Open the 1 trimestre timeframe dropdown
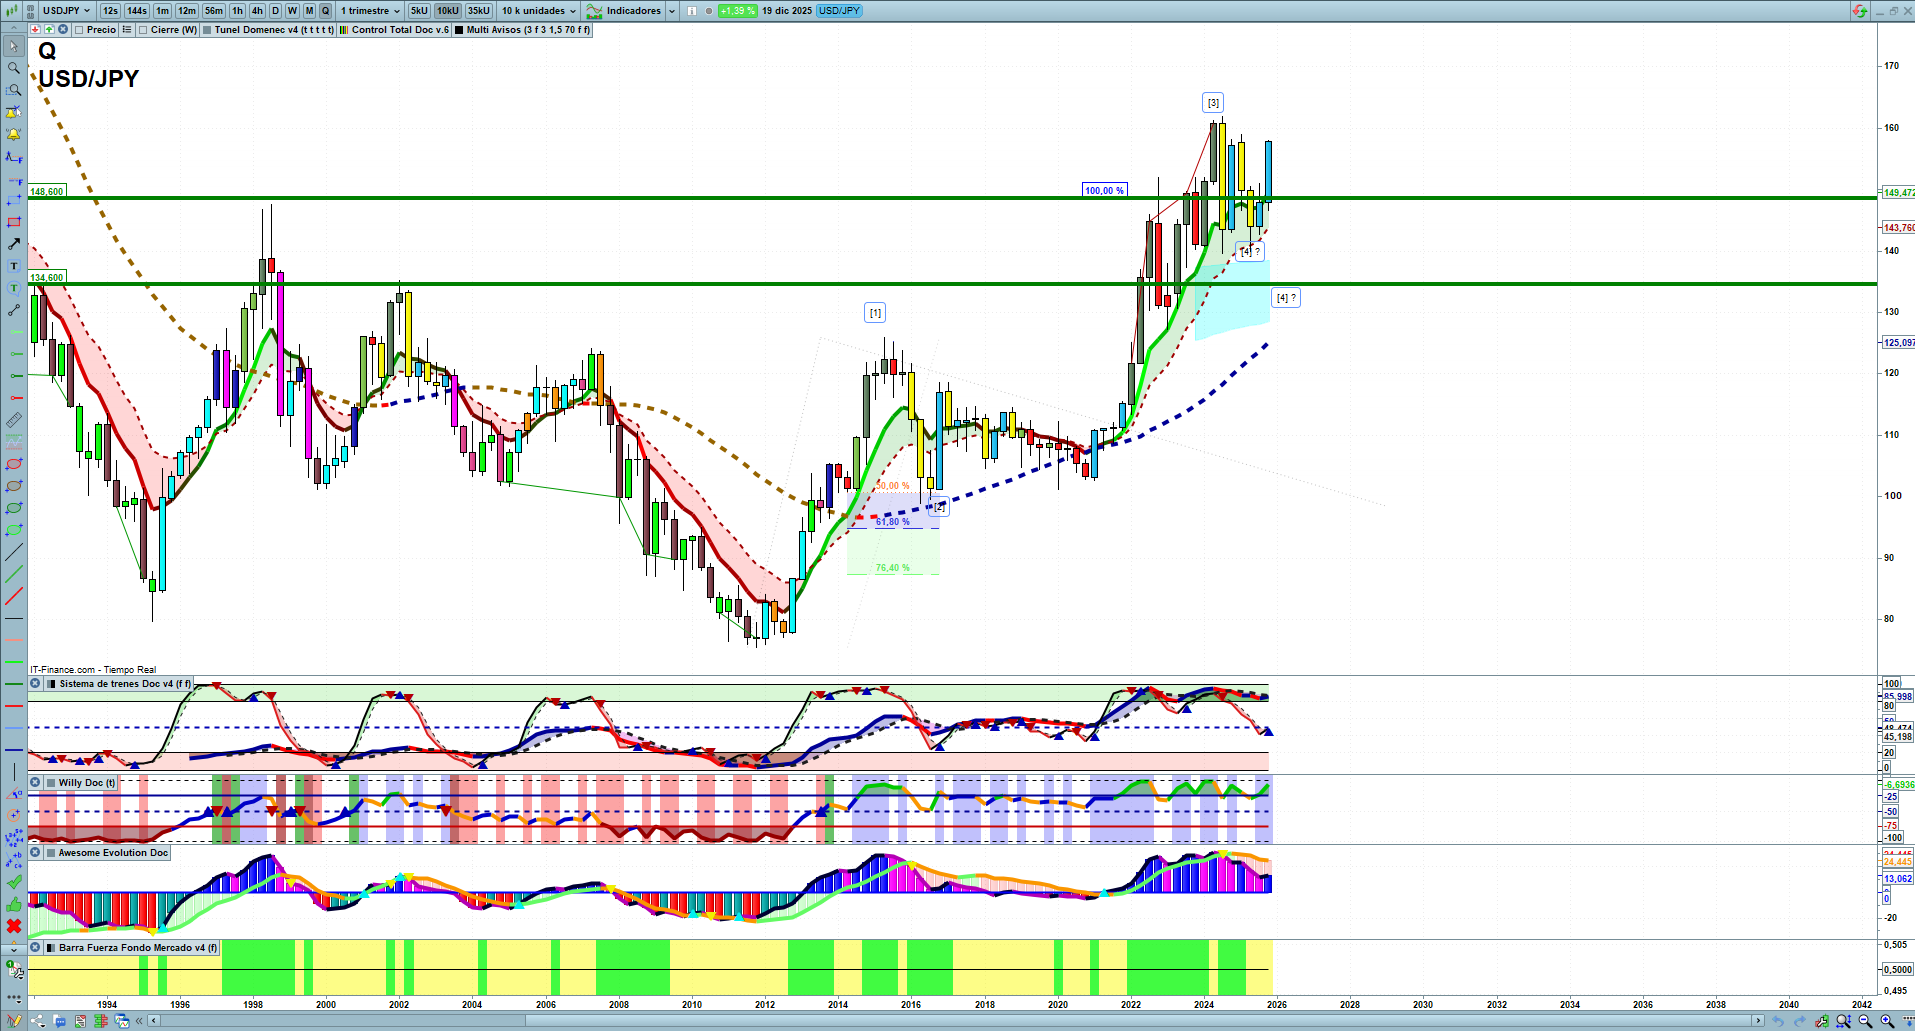The height and width of the screenshot is (1031, 1915). (370, 11)
